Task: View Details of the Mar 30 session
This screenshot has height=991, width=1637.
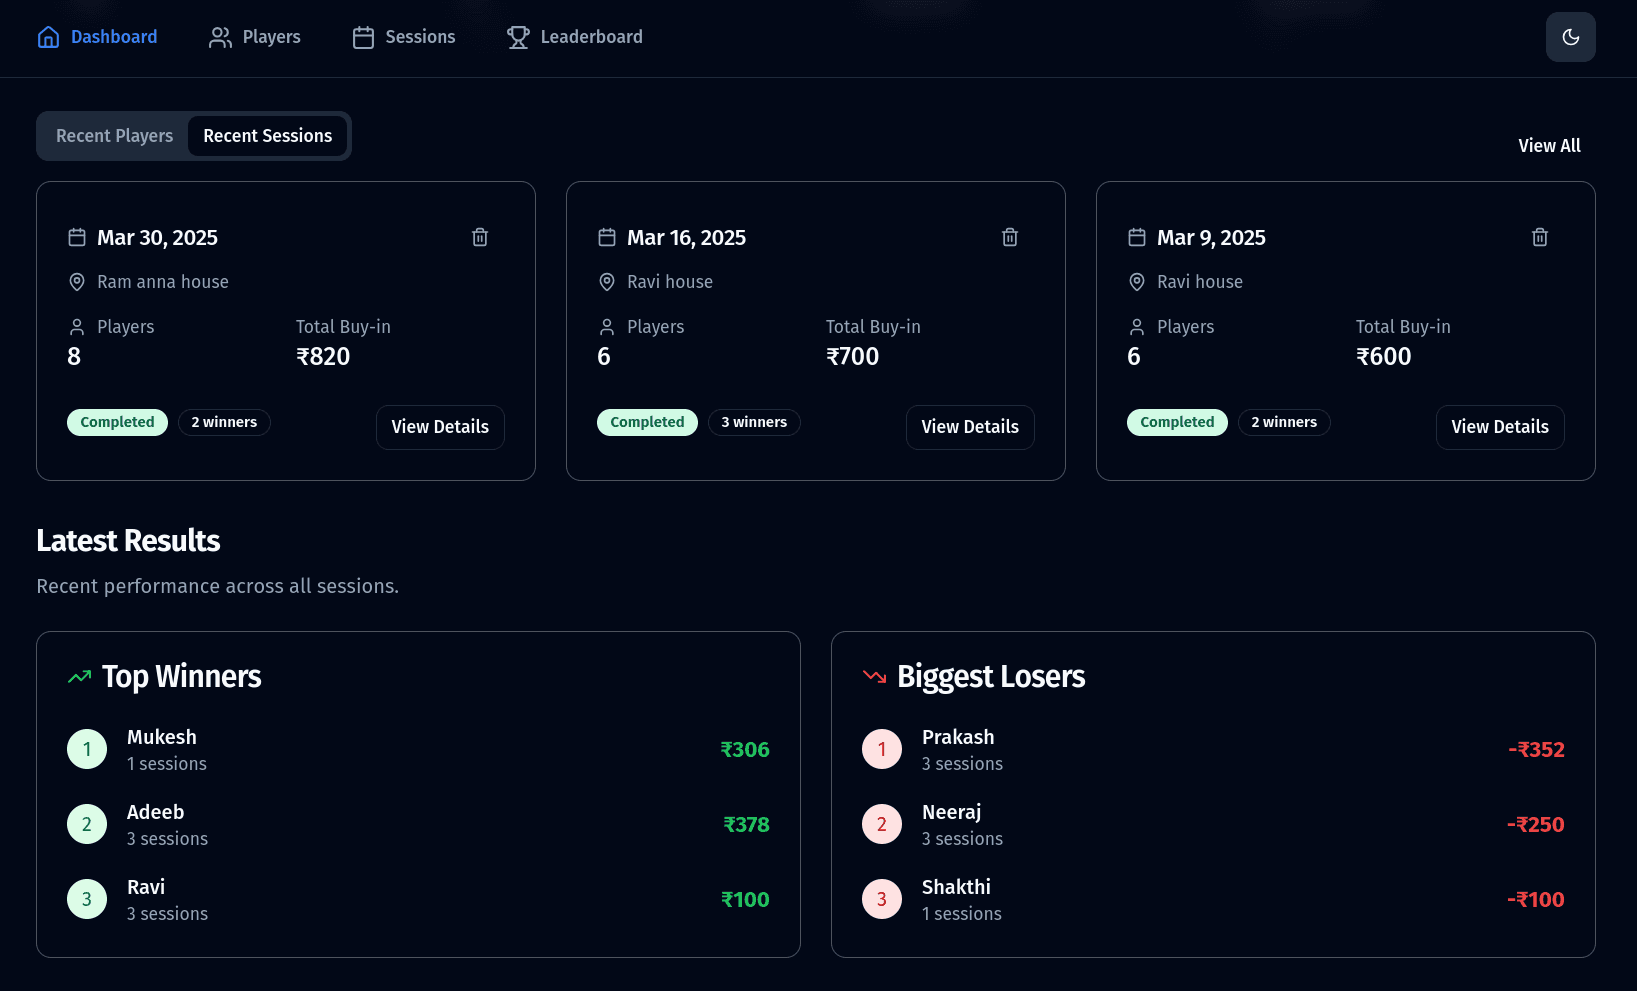Action: pos(440,427)
